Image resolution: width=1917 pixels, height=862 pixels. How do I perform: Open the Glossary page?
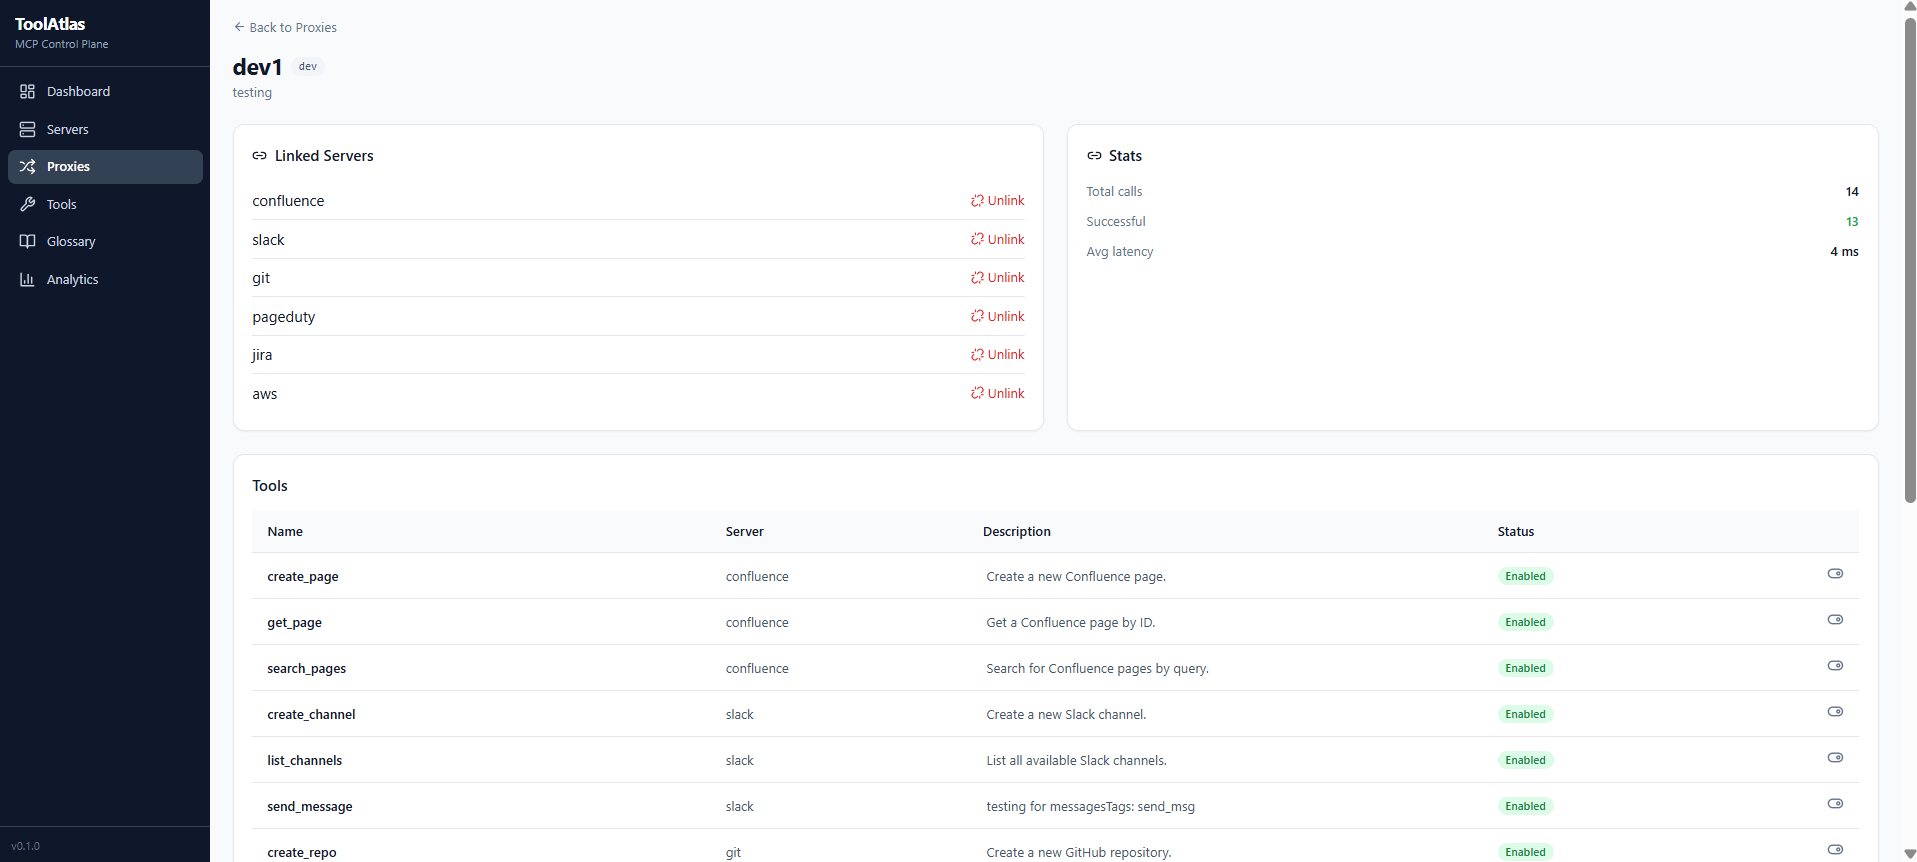pos(105,241)
